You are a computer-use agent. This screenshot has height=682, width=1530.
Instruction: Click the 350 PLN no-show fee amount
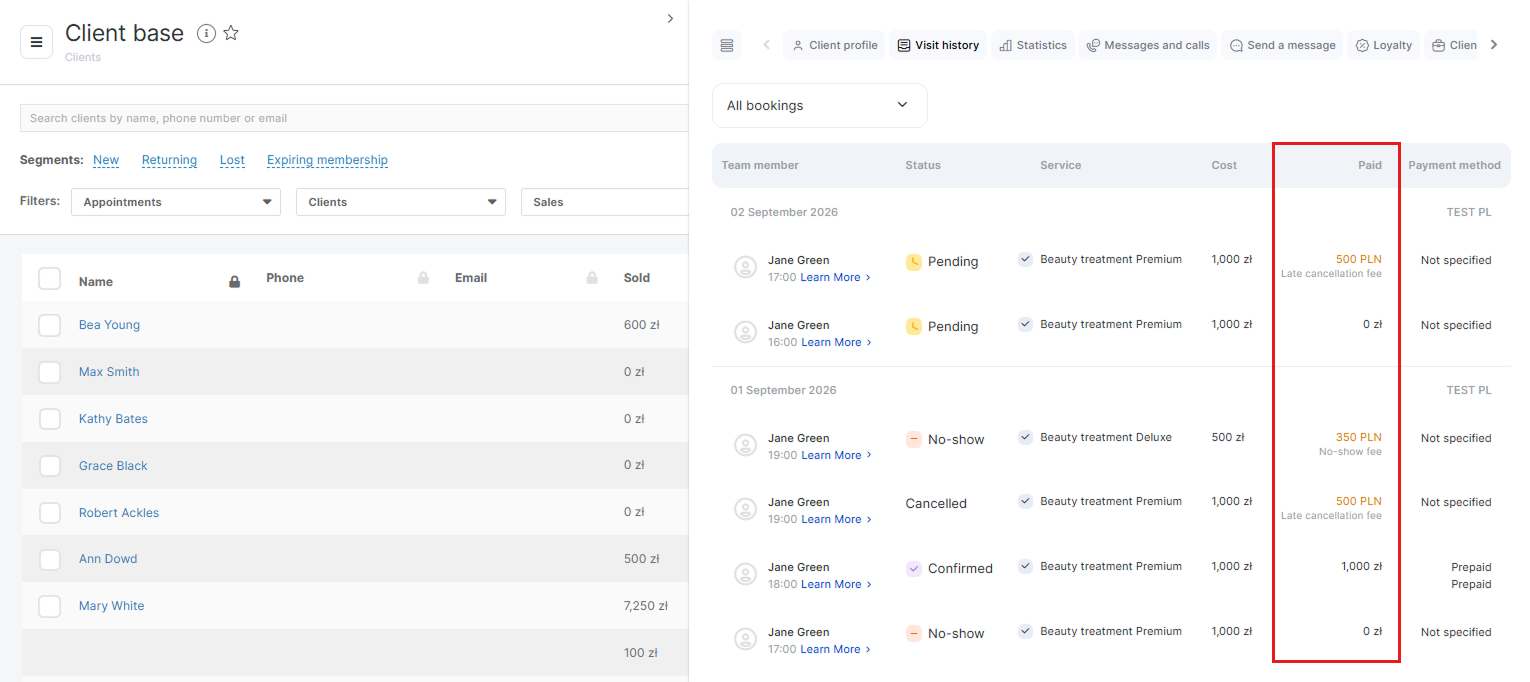click(1358, 437)
